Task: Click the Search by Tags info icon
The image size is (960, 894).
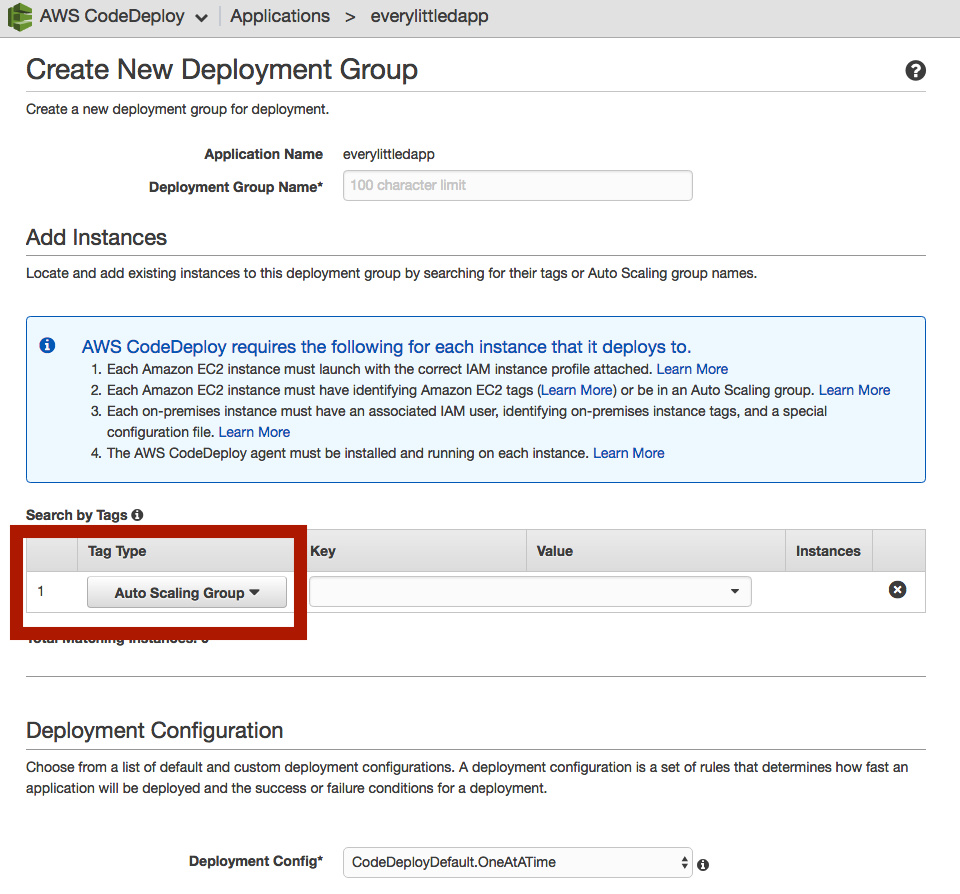Action: [x=137, y=515]
